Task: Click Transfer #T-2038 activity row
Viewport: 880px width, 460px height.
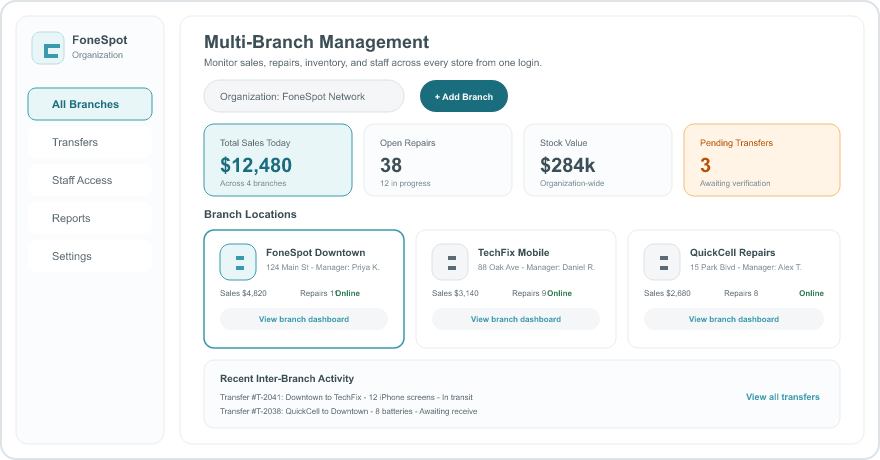Action: coord(349,411)
